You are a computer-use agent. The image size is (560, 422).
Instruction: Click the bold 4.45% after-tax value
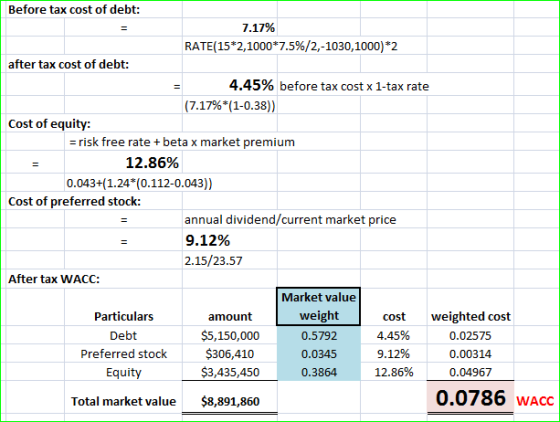point(251,85)
